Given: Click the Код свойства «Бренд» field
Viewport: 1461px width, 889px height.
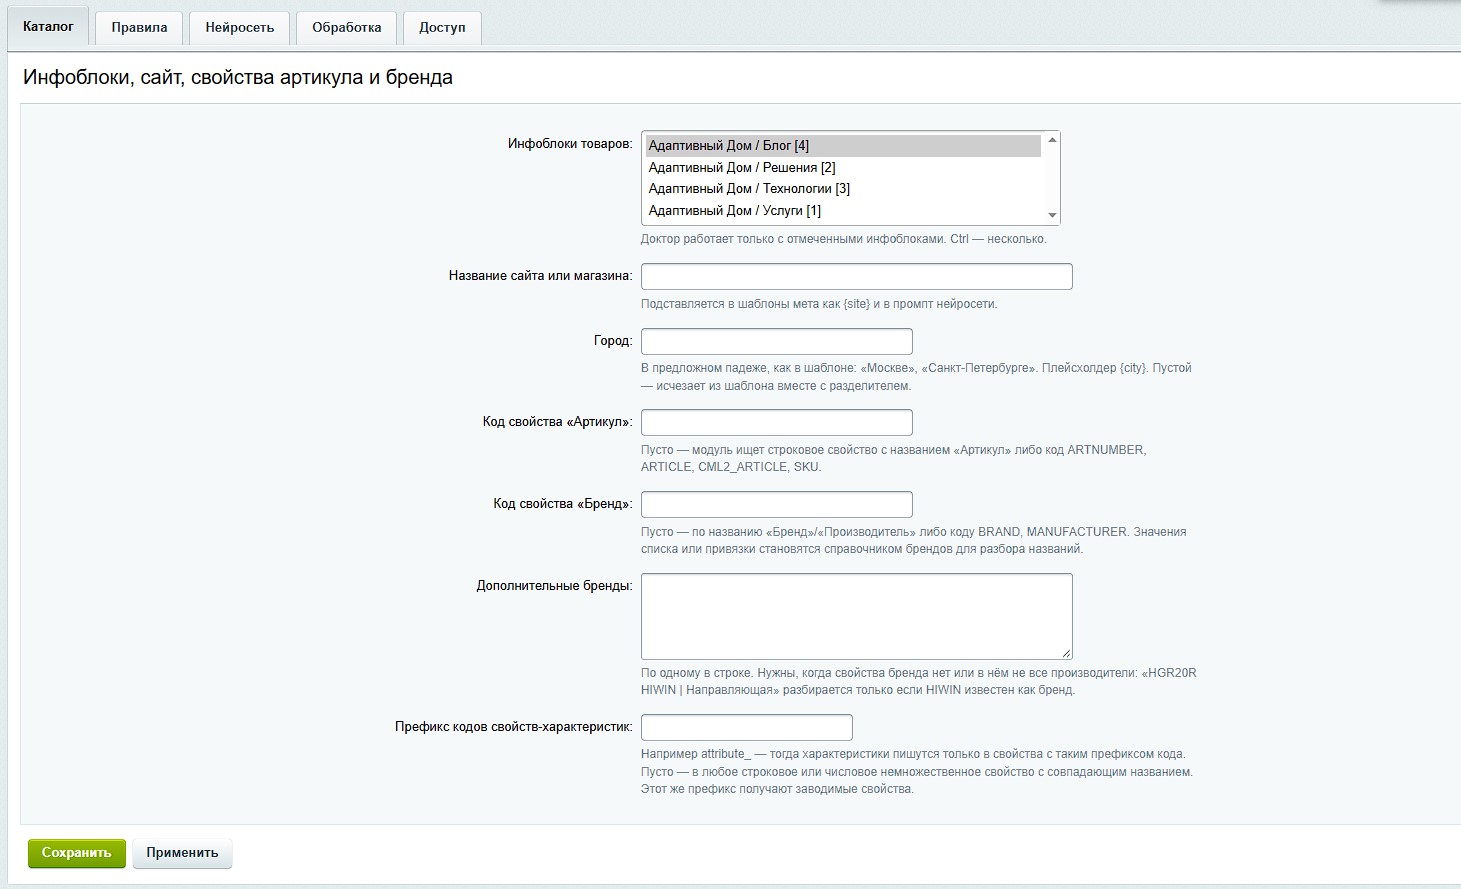Looking at the screenshot, I should click(777, 504).
